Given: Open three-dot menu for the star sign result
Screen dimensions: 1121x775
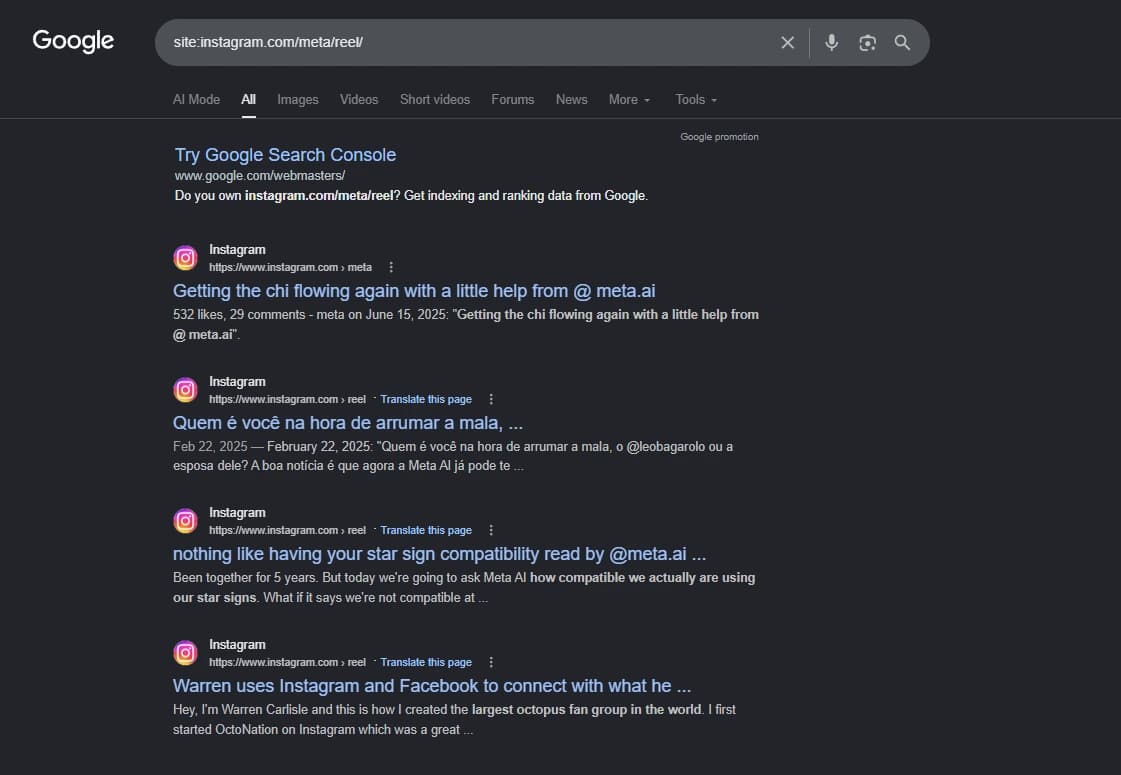Looking at the screenshot, I should pos(490,530).
